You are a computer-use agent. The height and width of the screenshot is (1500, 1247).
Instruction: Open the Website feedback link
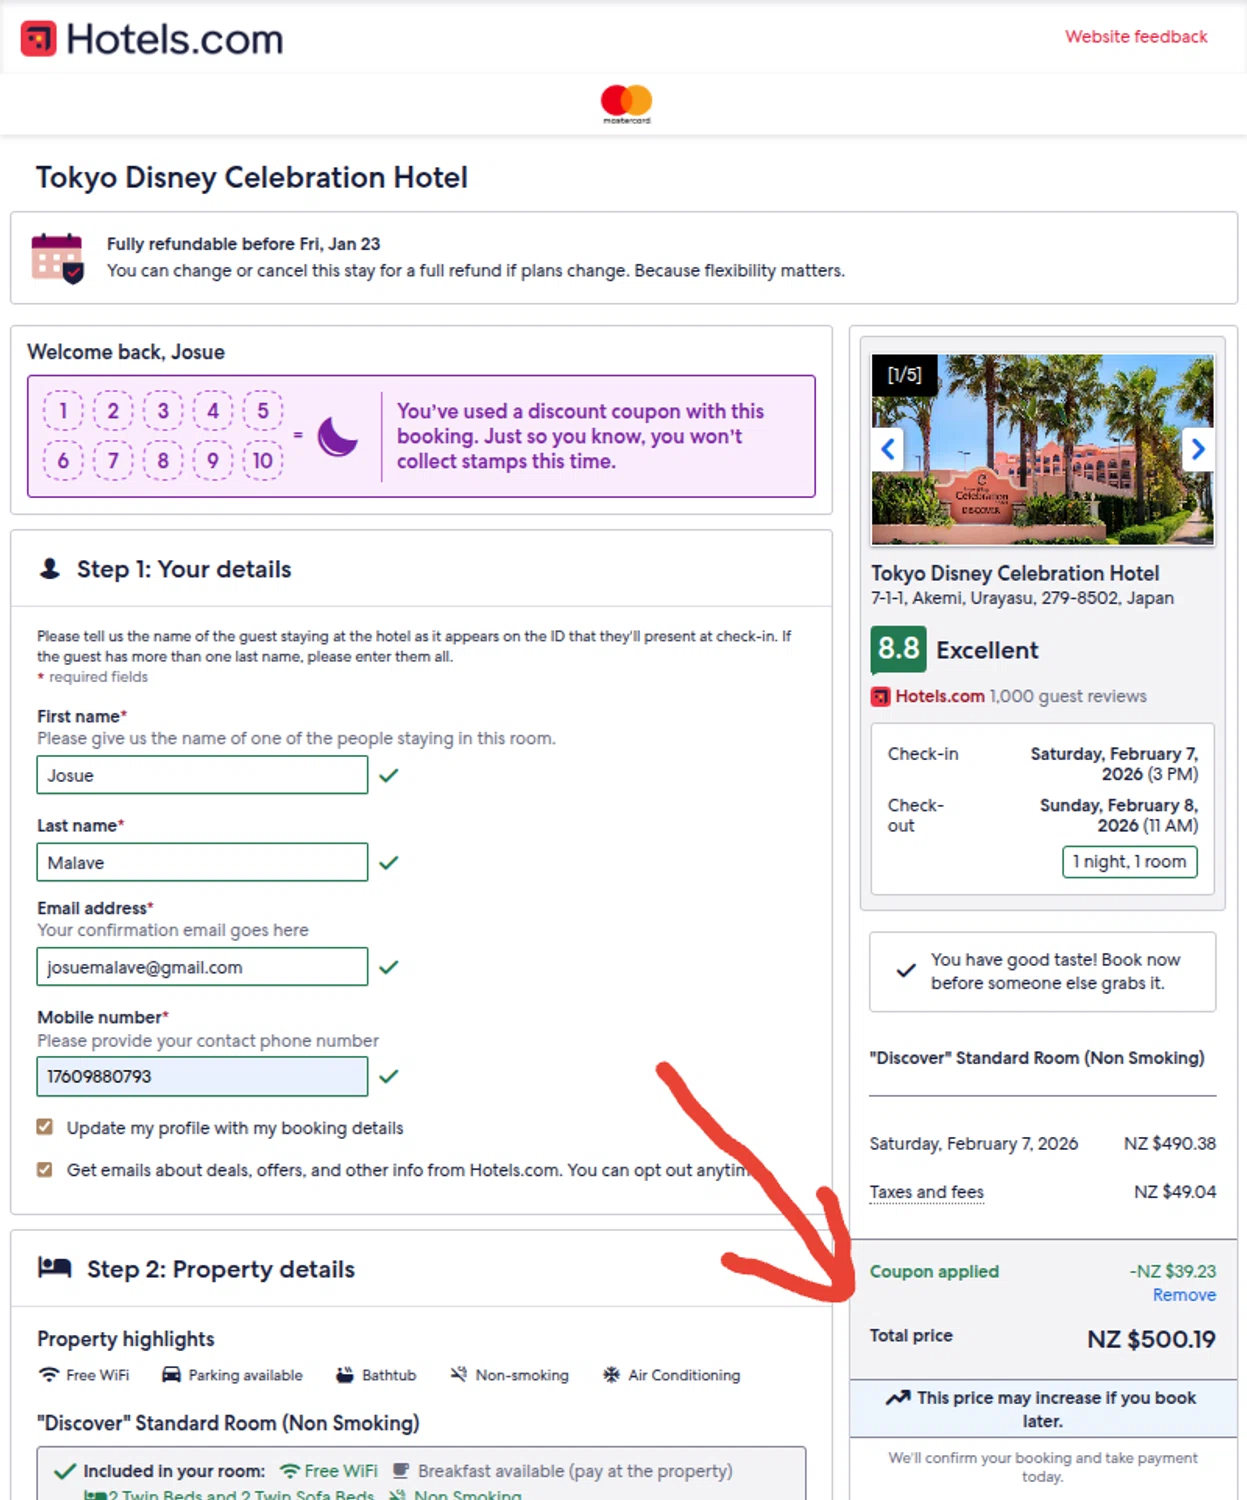coord(1136,37)
